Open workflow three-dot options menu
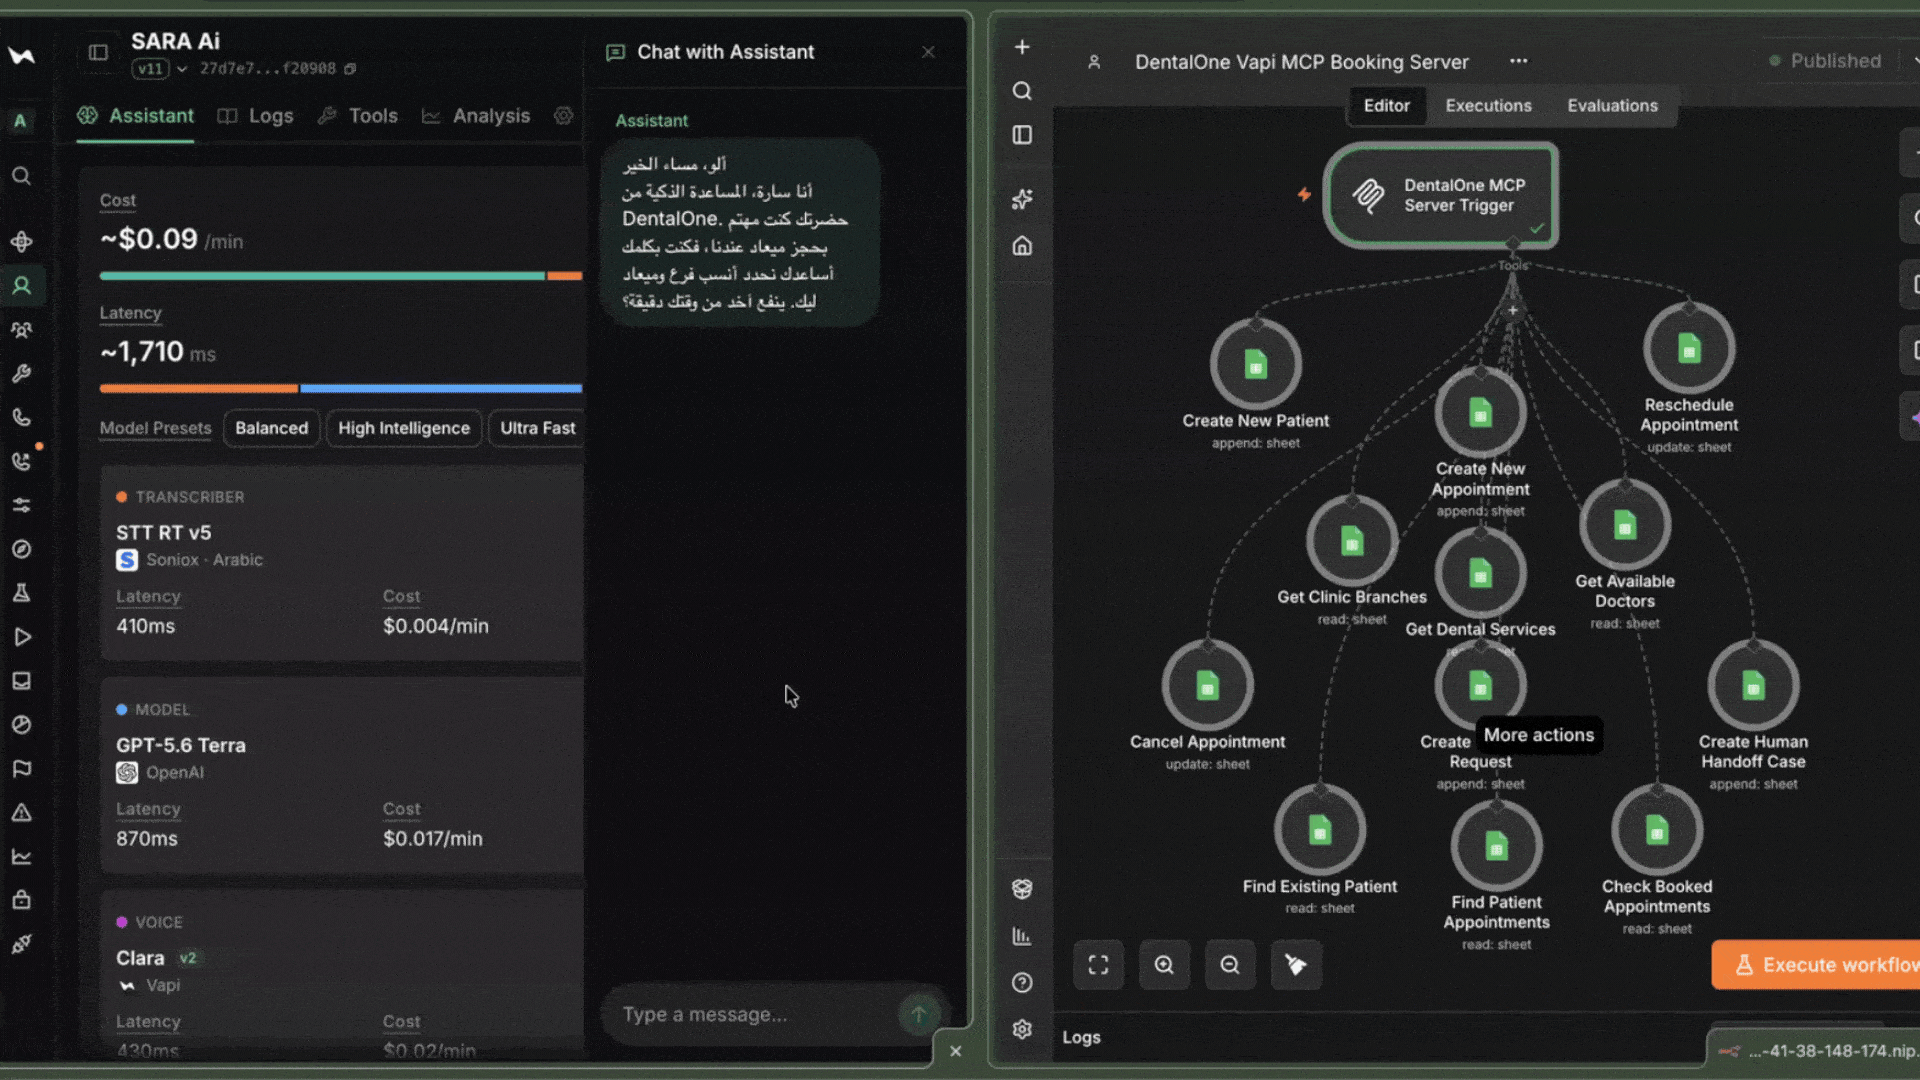The height and width of the screenshot is (1080, 1920). [1519, 61]
